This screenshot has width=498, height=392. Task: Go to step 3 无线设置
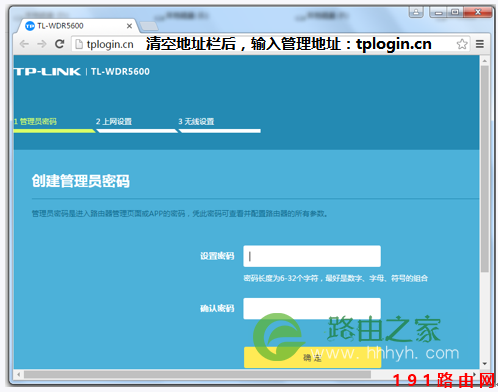tap(196, 122)
